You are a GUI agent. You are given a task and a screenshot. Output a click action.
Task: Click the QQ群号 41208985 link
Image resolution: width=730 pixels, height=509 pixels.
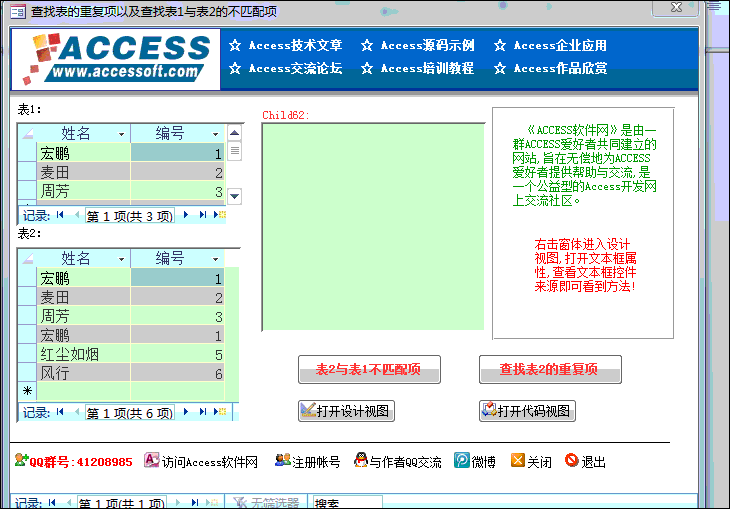[74, 461]
